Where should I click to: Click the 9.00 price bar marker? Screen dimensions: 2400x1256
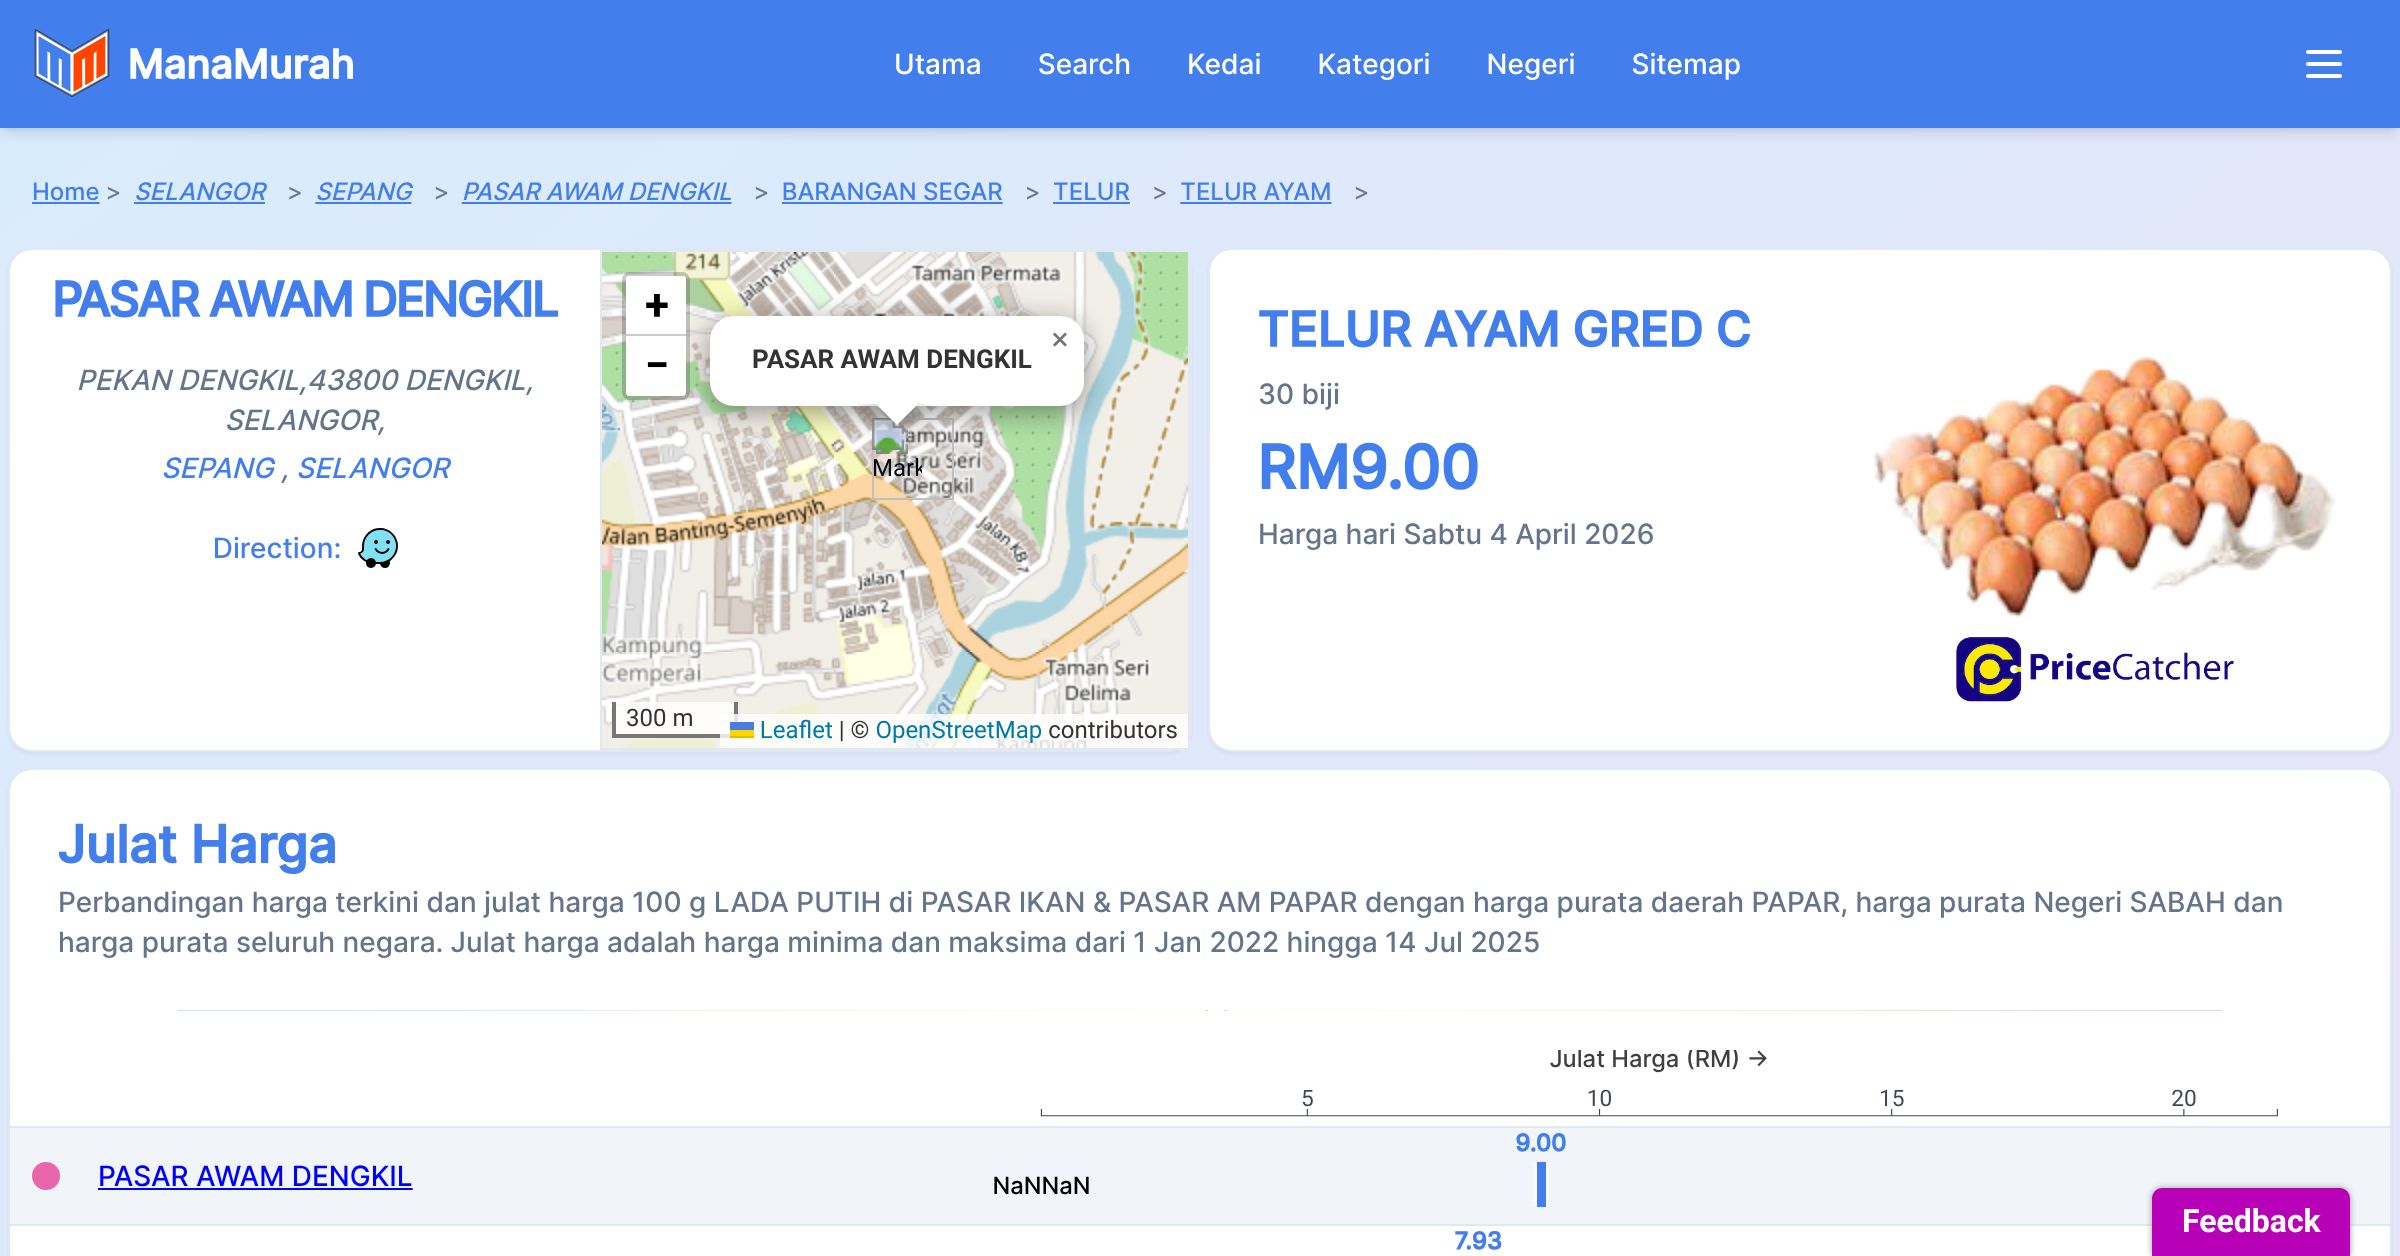[1541, 1184]
